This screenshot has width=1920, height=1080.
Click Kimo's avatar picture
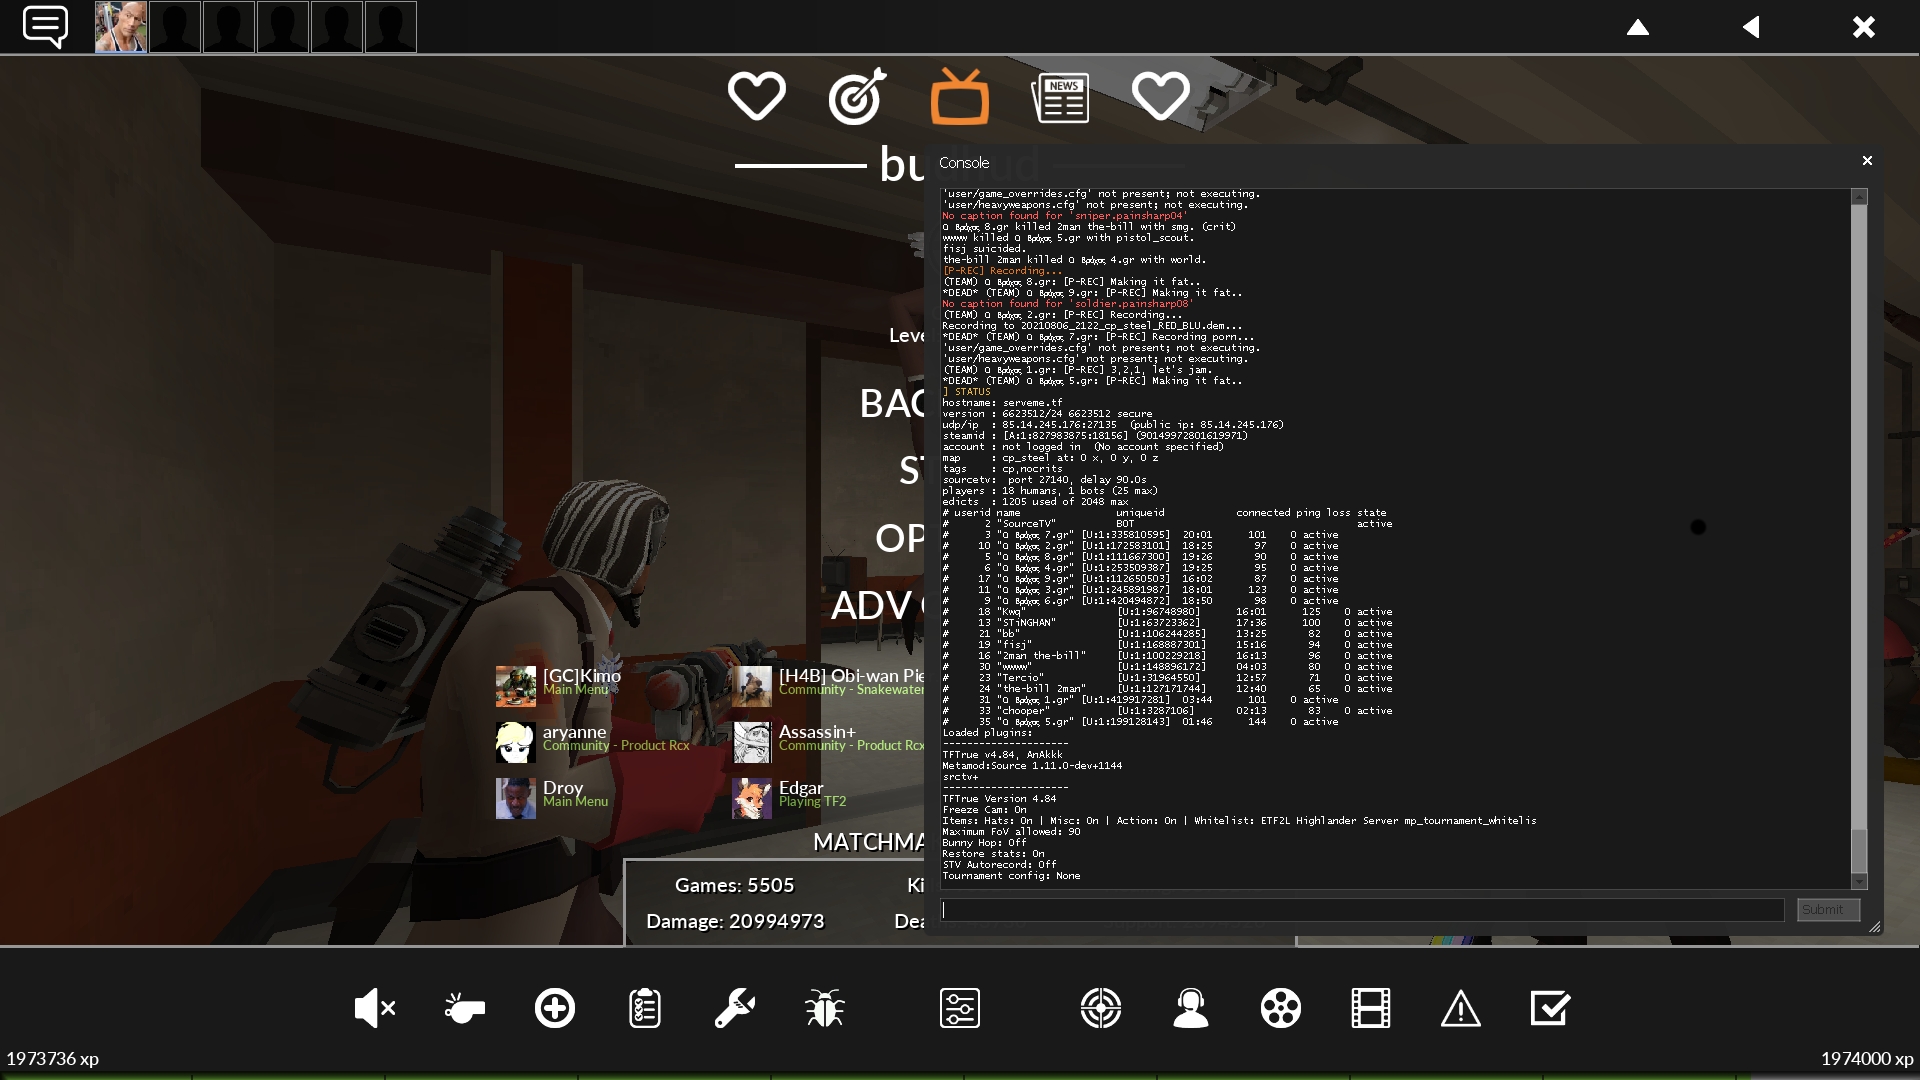[x=516, y=686]
